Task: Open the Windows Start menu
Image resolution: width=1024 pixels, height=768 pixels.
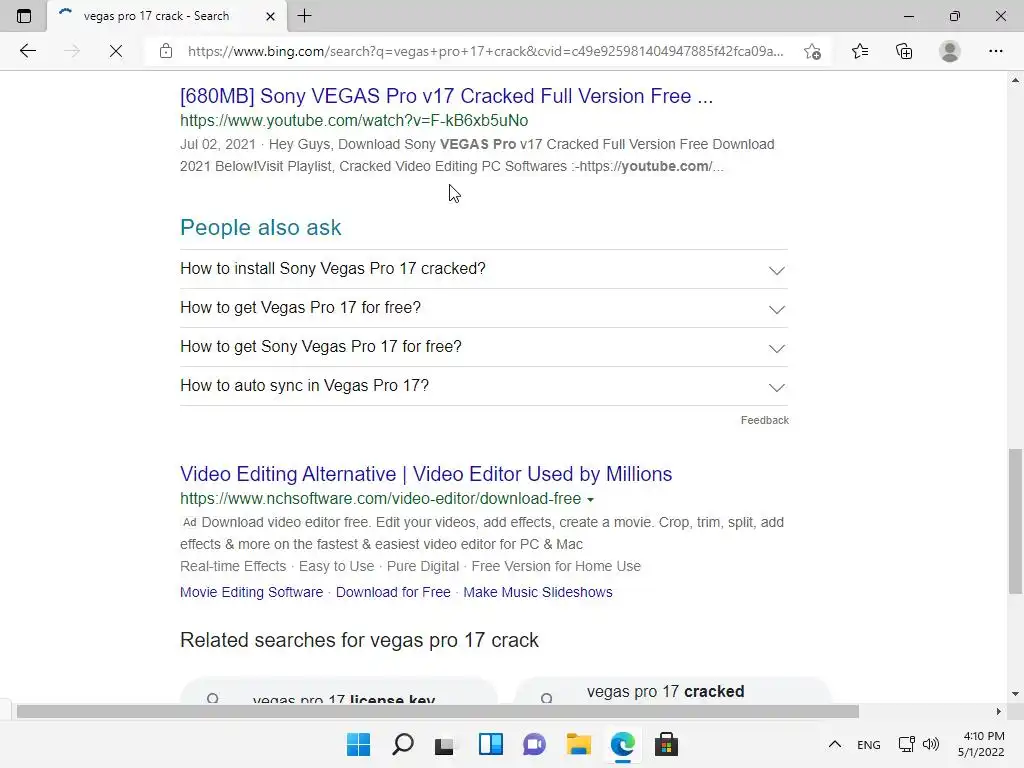Action: 358,744
